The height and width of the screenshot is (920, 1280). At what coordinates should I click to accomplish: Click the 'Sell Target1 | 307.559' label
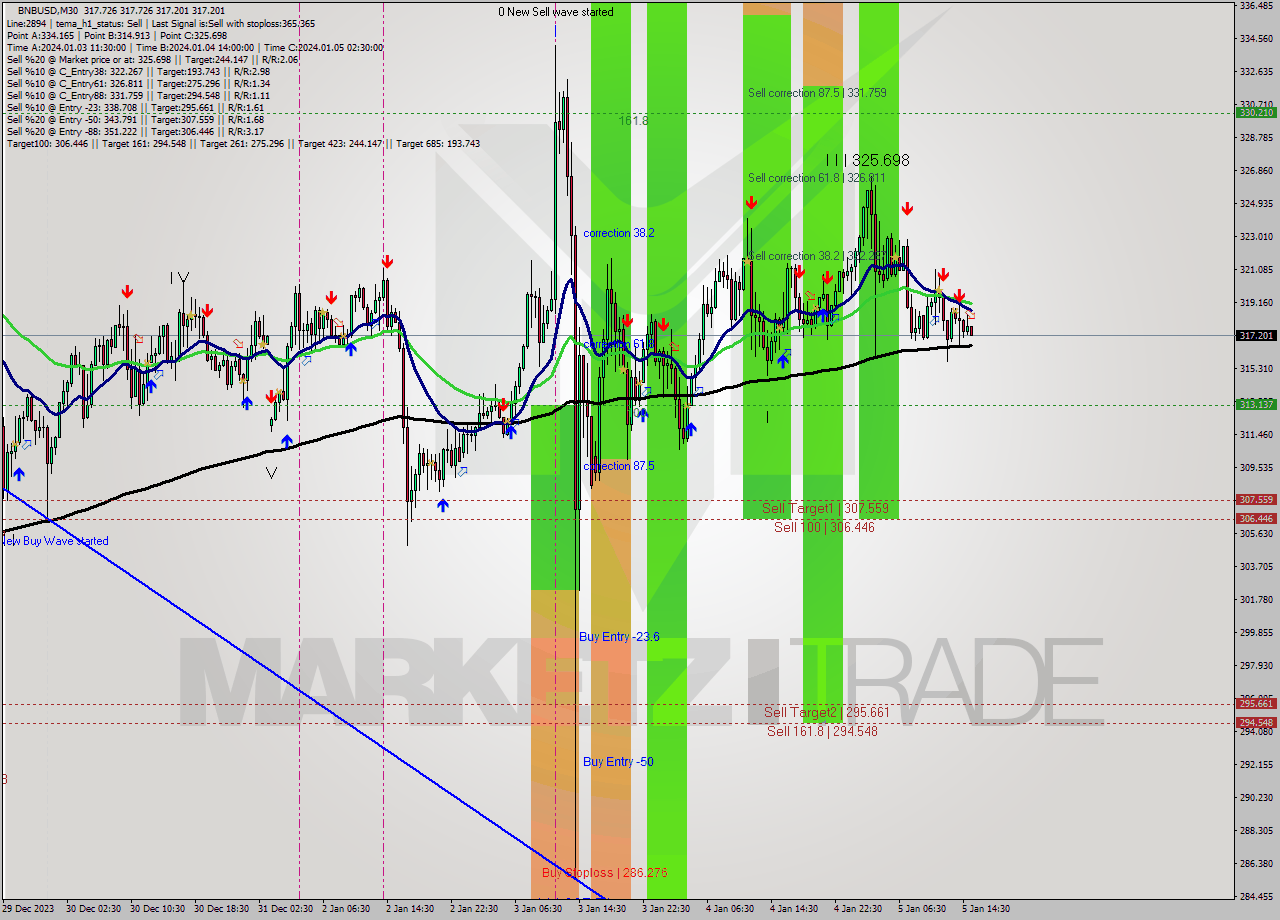[x=825, y=508]
